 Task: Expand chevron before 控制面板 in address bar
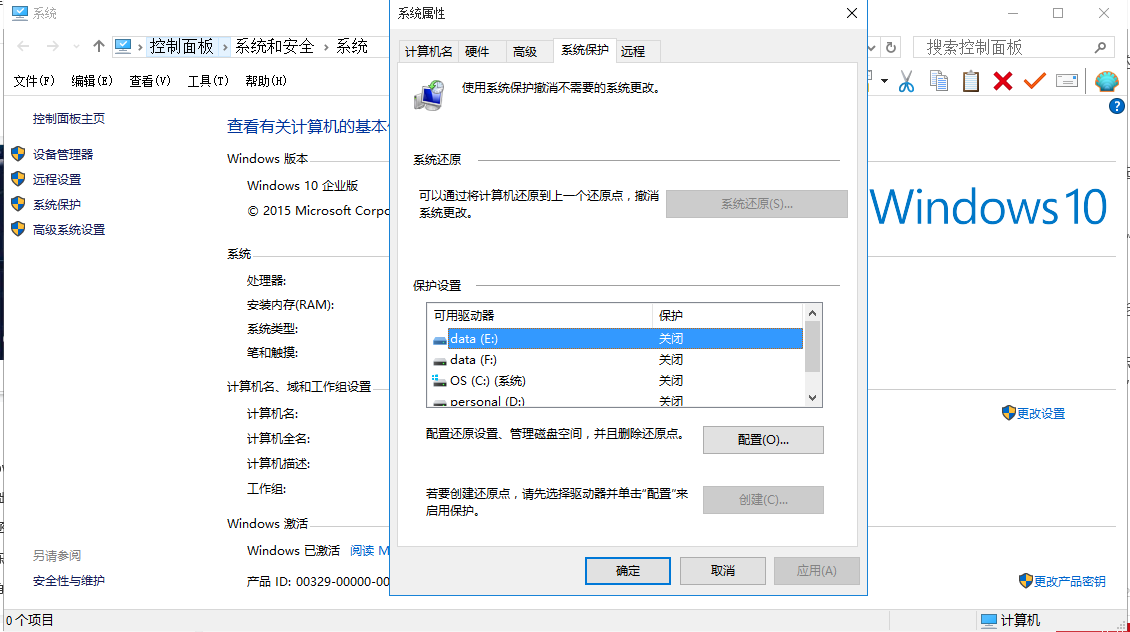tap(140, 48)
